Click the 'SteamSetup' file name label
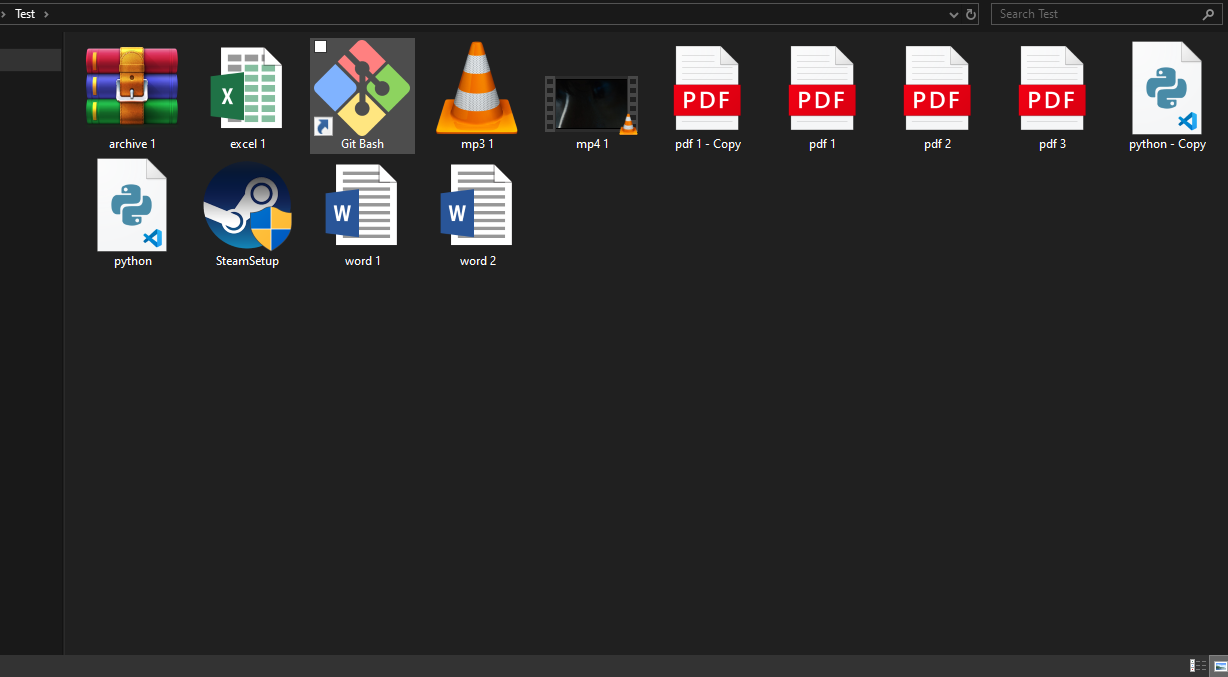 tap(247, 261)
